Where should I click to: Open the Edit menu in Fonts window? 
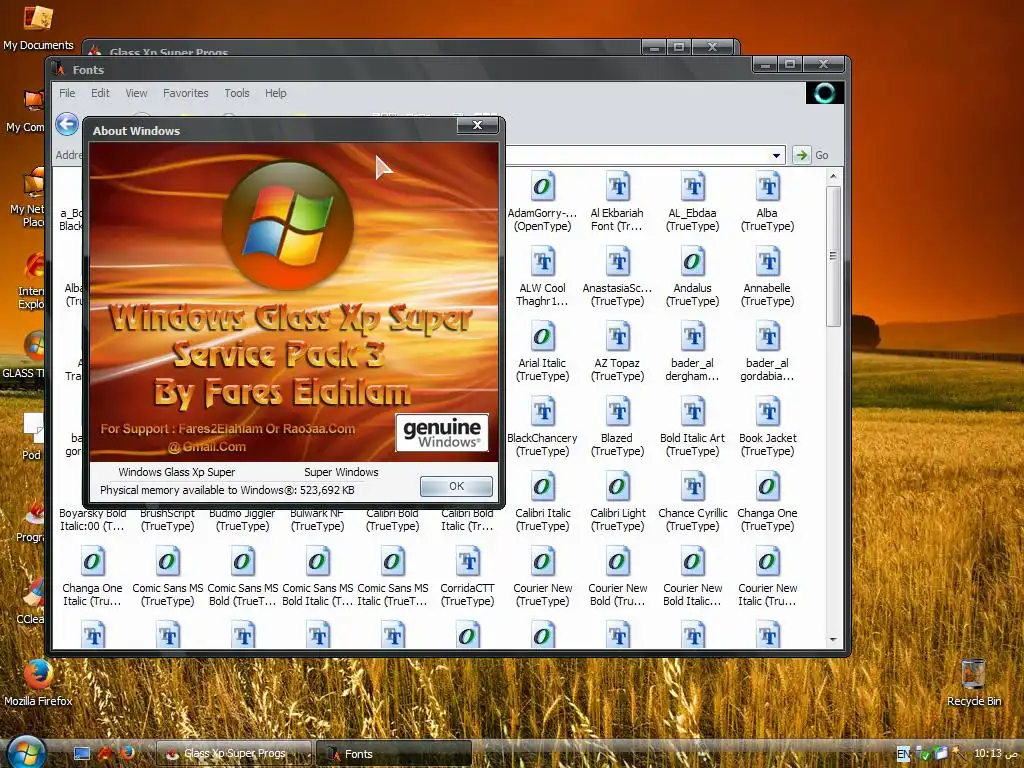pyautogui.click(x=100, y=93)
